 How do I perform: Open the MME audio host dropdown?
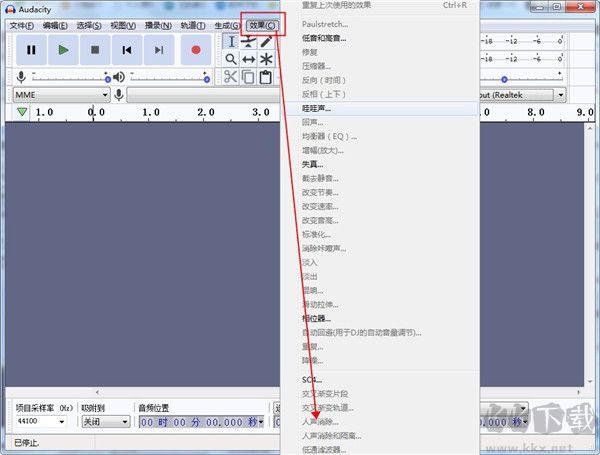point(62,95)
